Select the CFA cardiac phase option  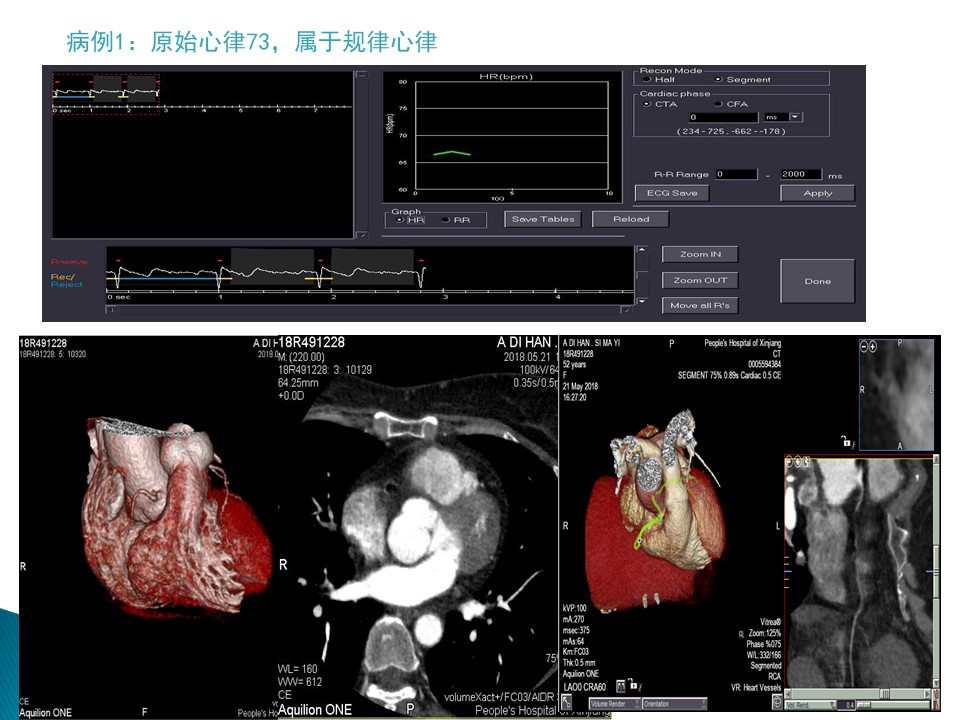717,103
